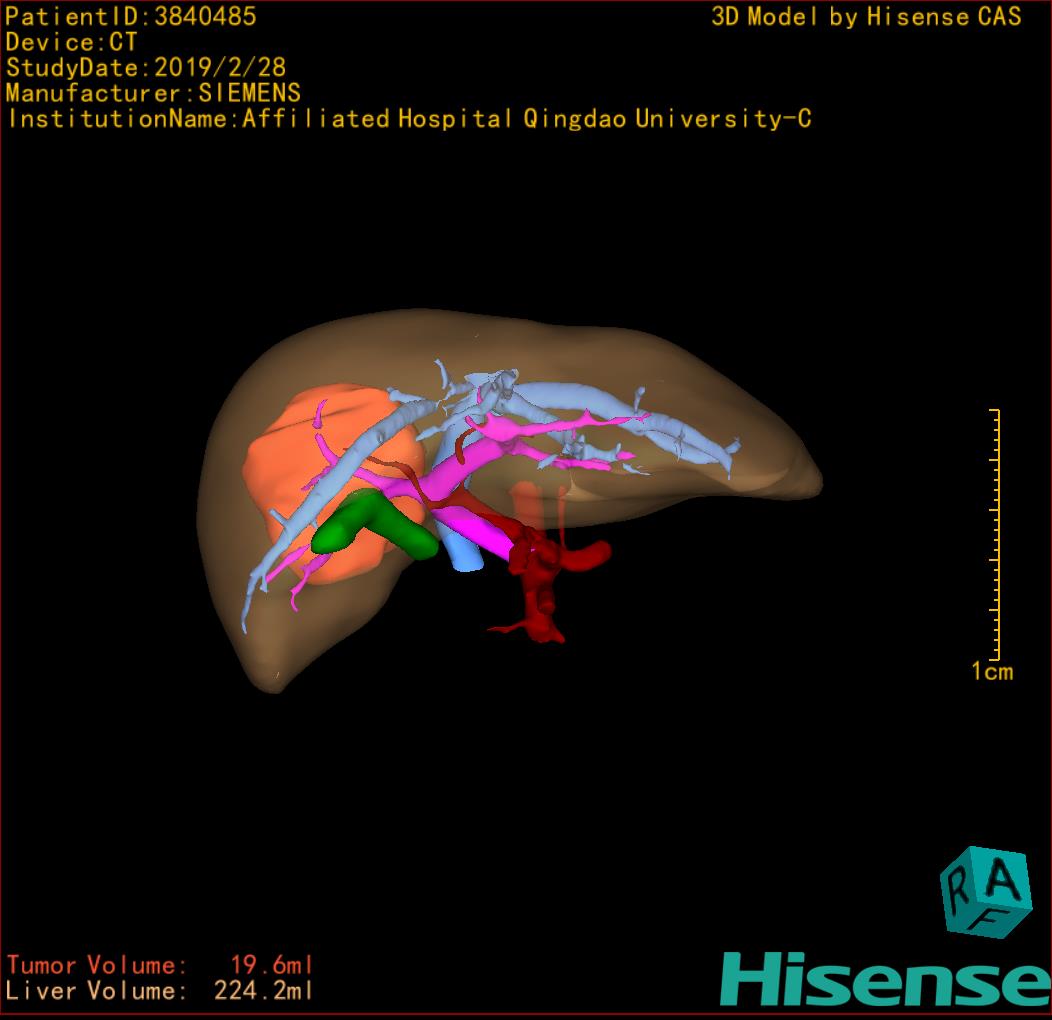Click the Liver Volume readout
This screenshot has height=1020, width=1052.
click(160, 992)
